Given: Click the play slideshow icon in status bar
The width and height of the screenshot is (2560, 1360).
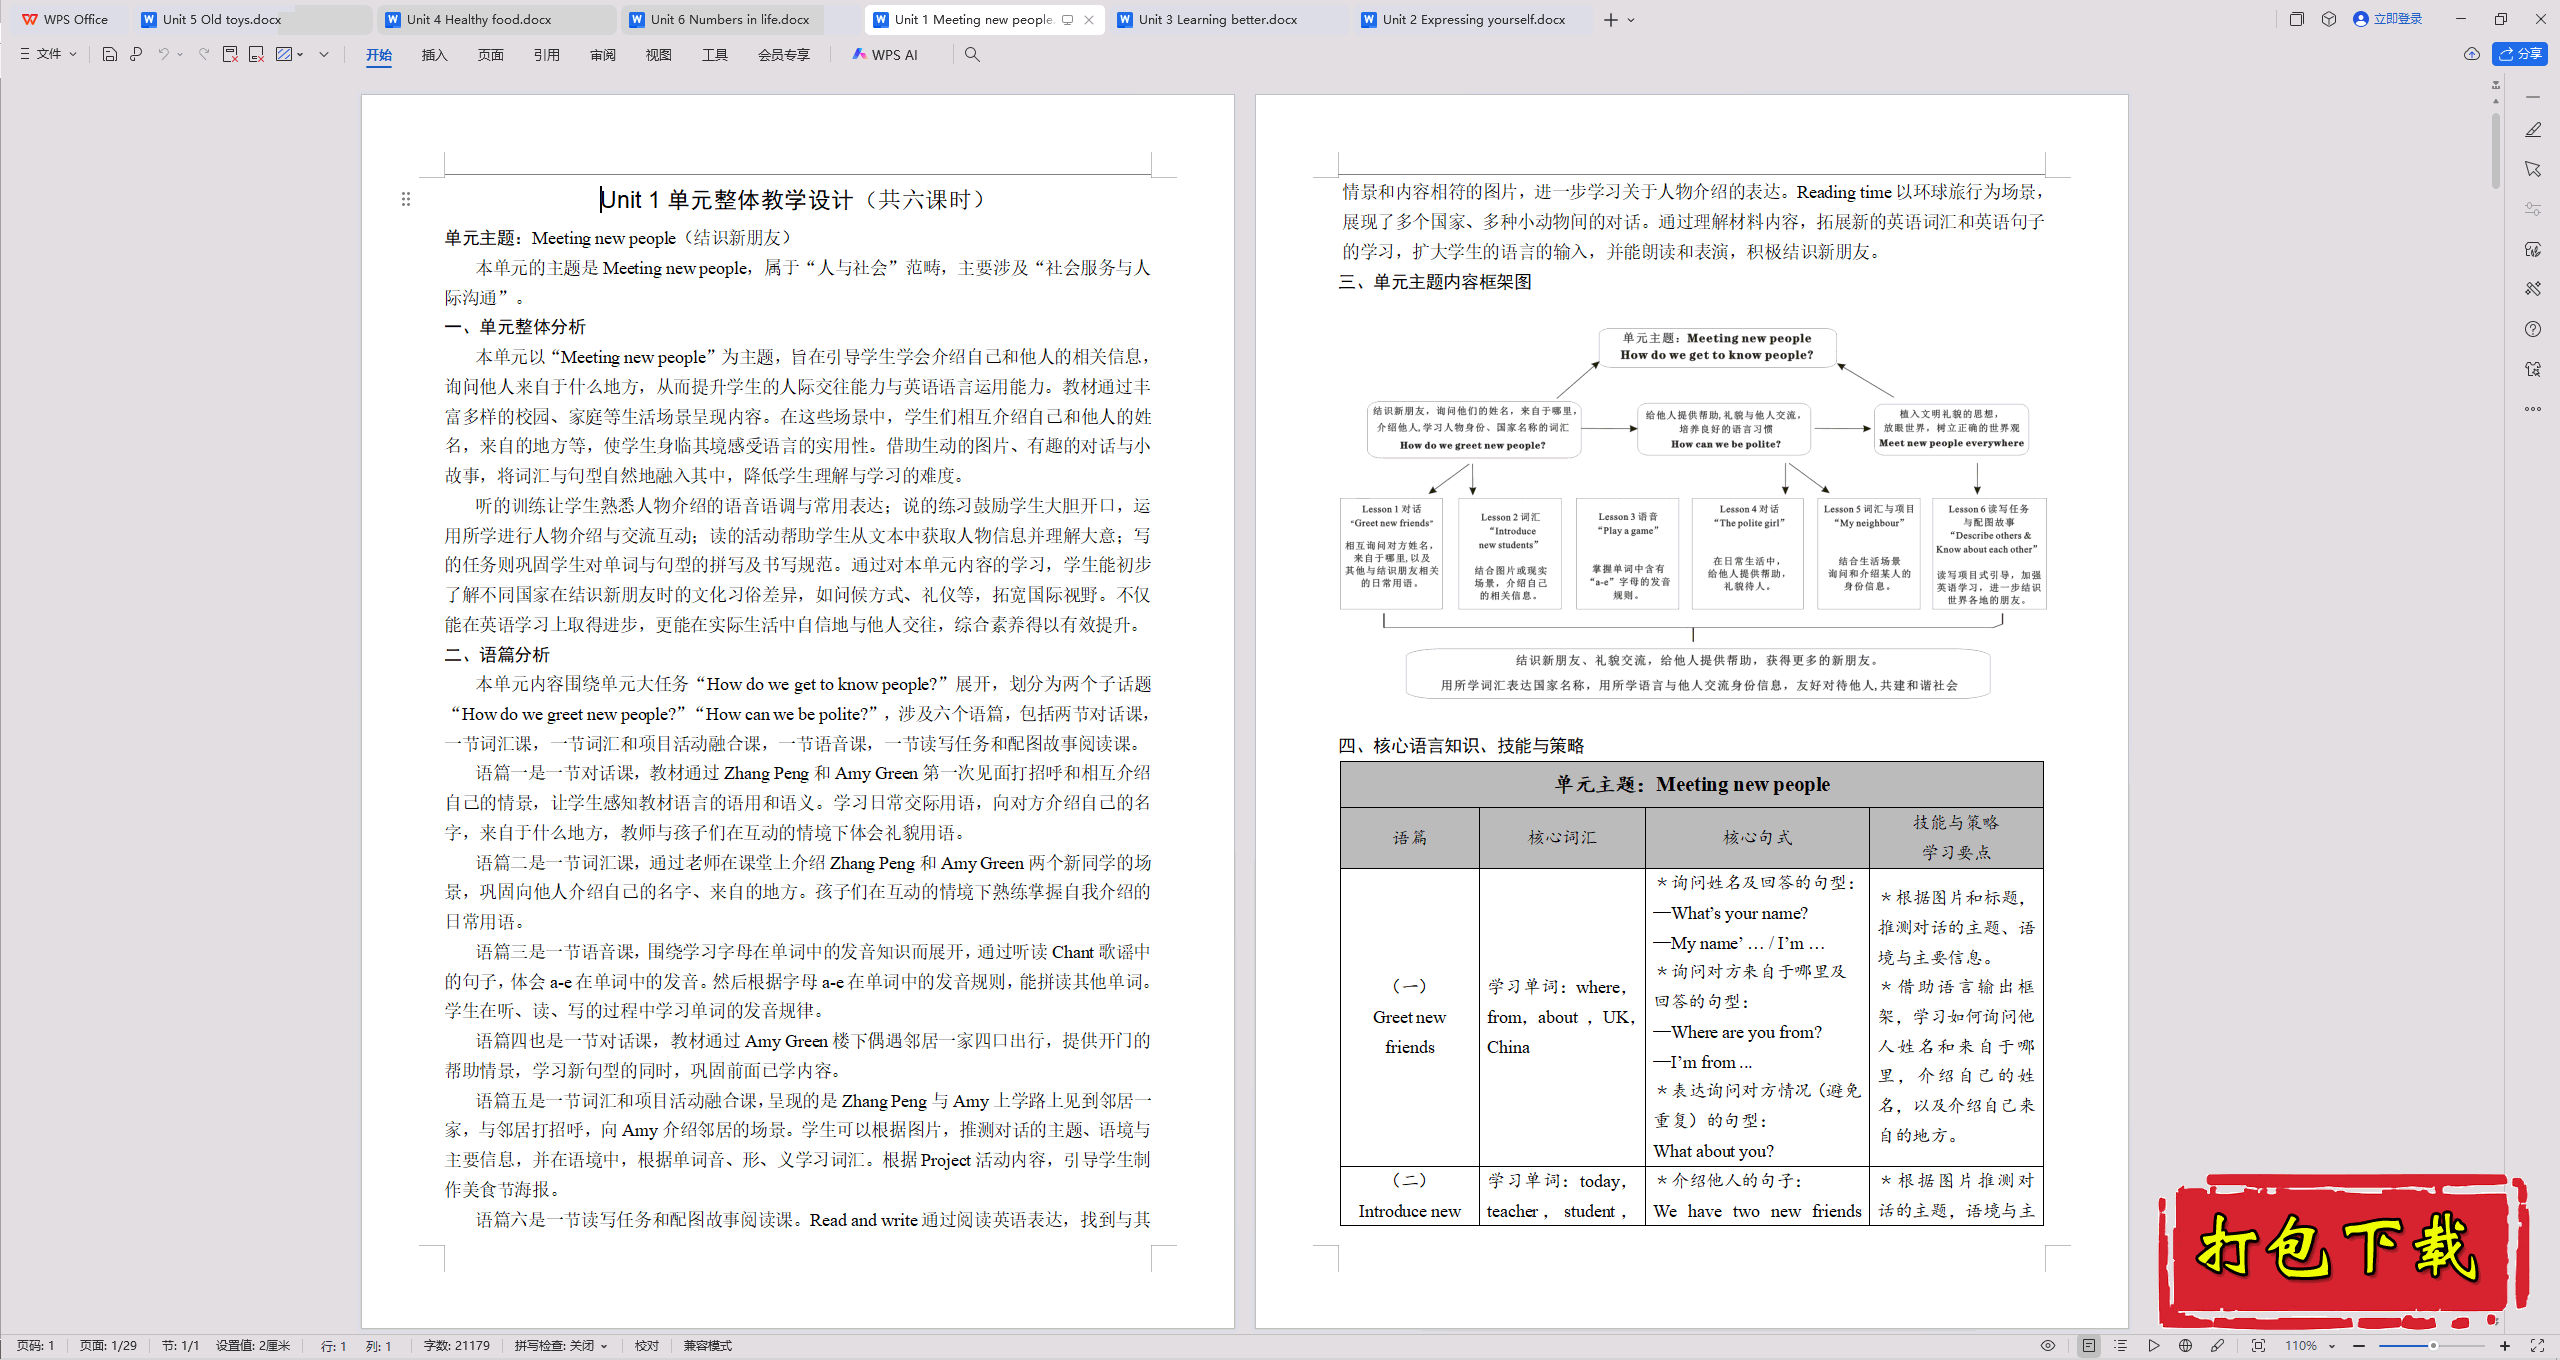Looking at the screenshot, I should (x=2153, y=1346).
